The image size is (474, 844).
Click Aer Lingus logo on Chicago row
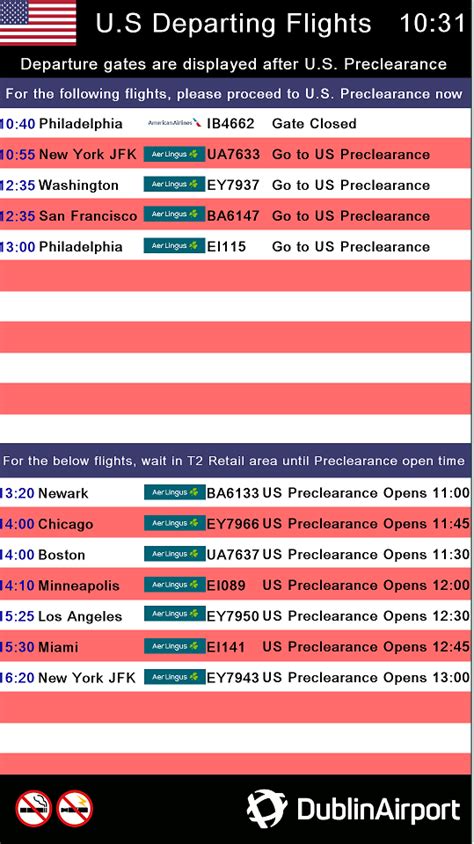tap(174, 523)
